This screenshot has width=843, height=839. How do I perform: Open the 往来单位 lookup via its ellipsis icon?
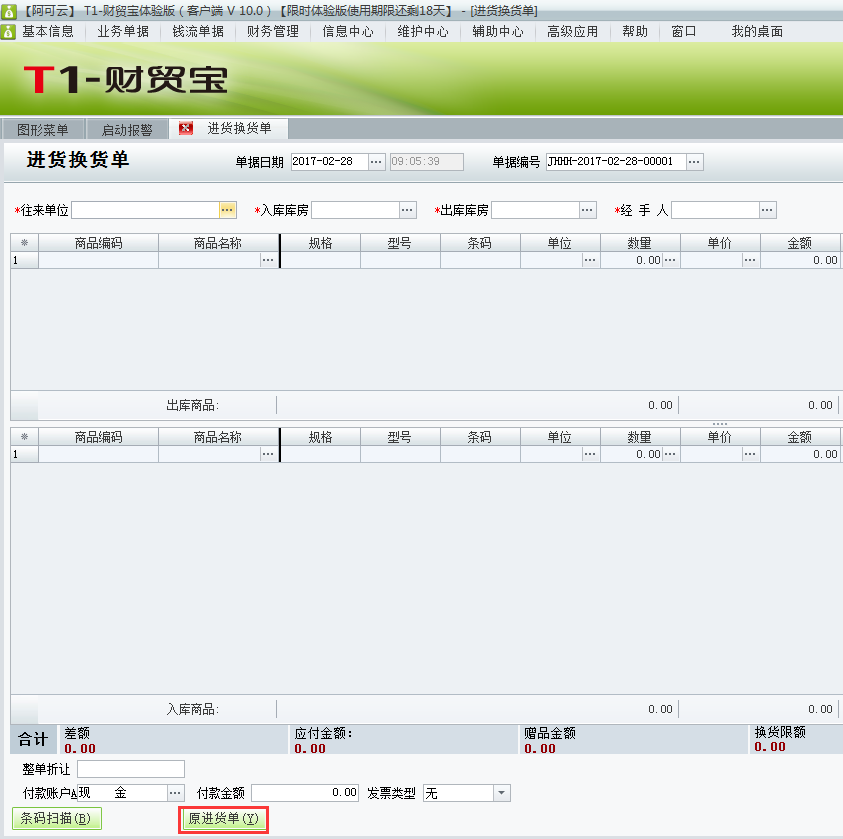coord(227,210)
